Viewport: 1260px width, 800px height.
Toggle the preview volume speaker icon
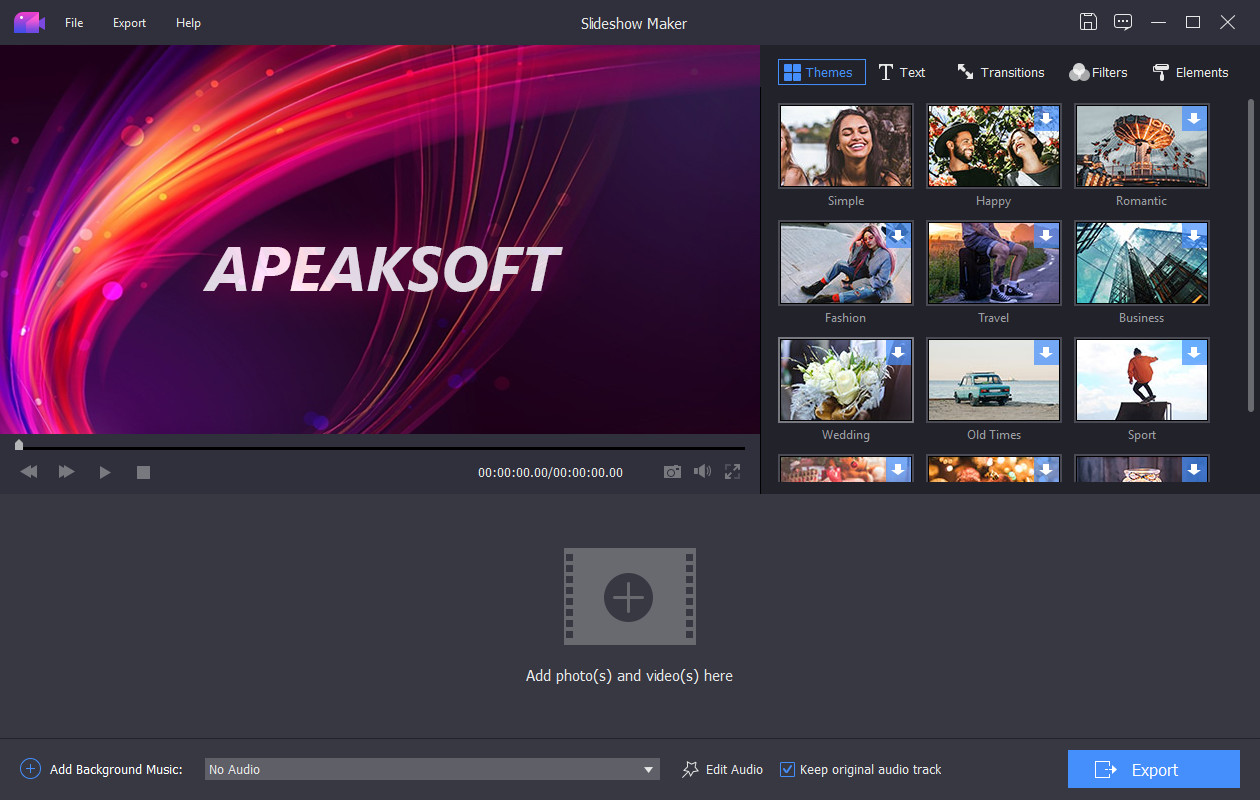[702, 472]
